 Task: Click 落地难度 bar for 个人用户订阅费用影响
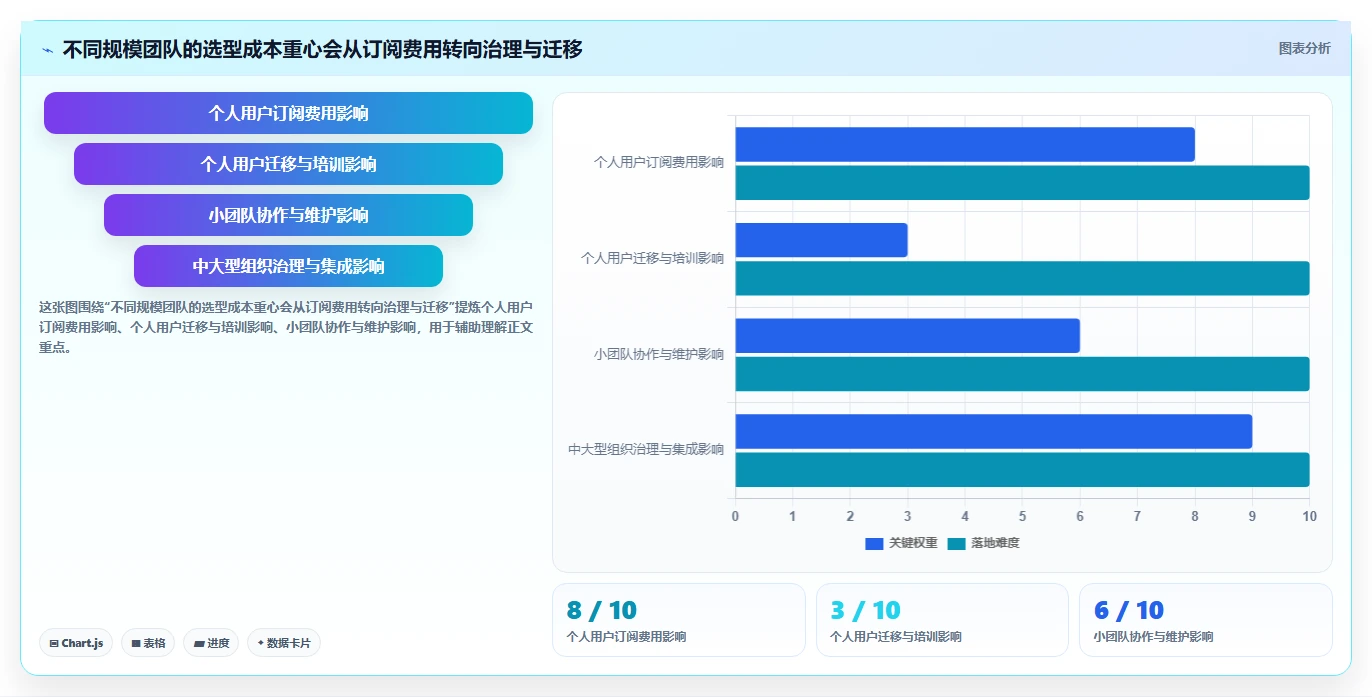tap(1022, 182)
